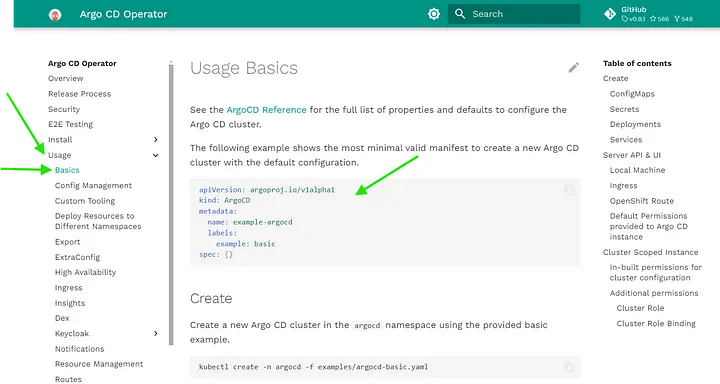Expand the Install section chevron

(156, 140)
